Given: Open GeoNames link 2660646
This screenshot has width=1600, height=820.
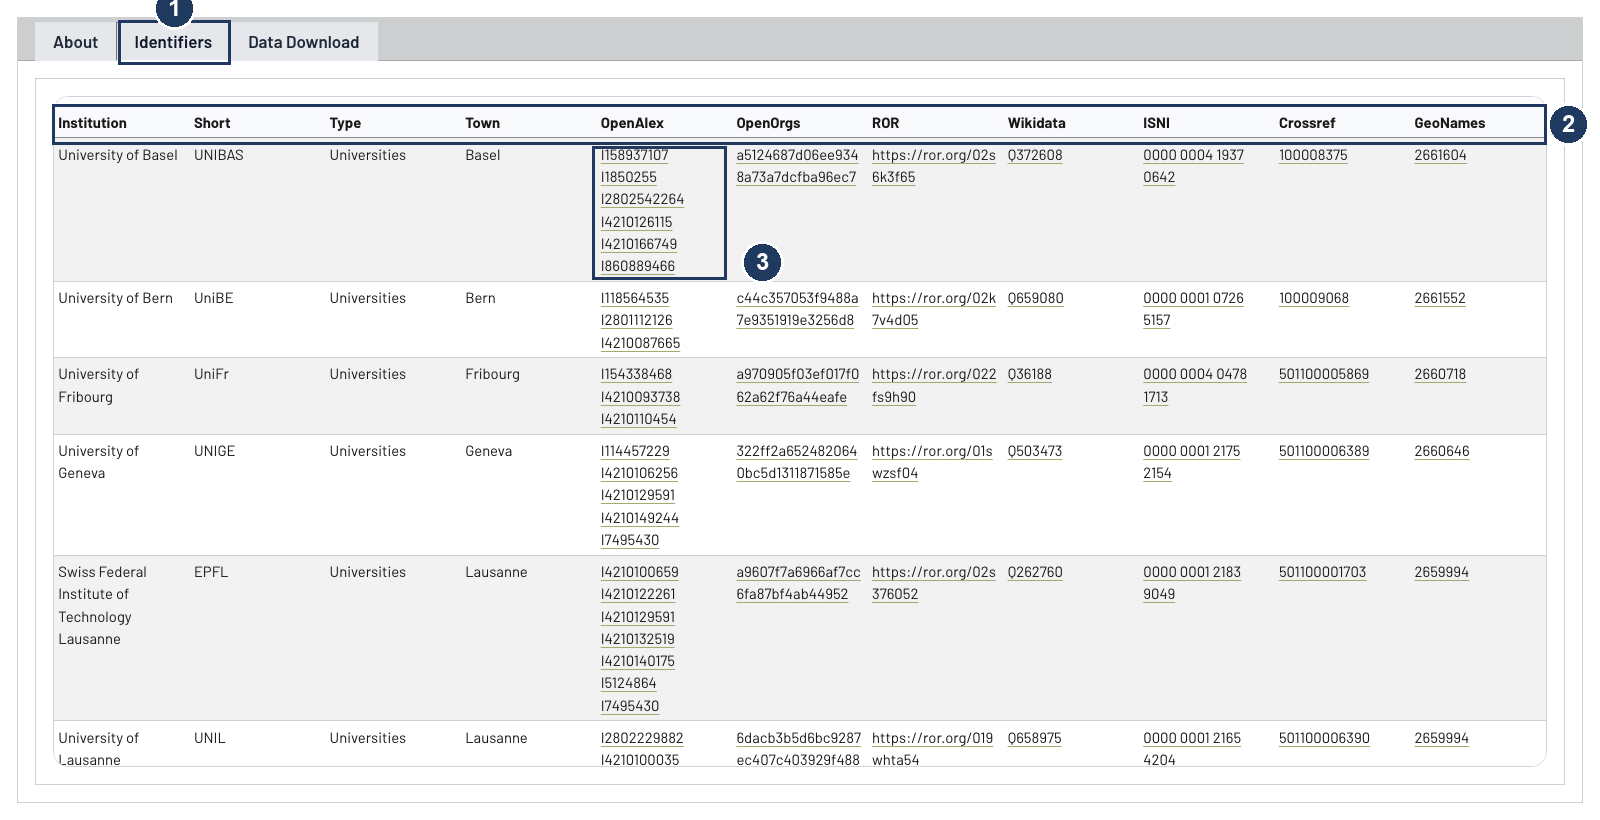Looking at the screenshot, I should point(1441,451).
